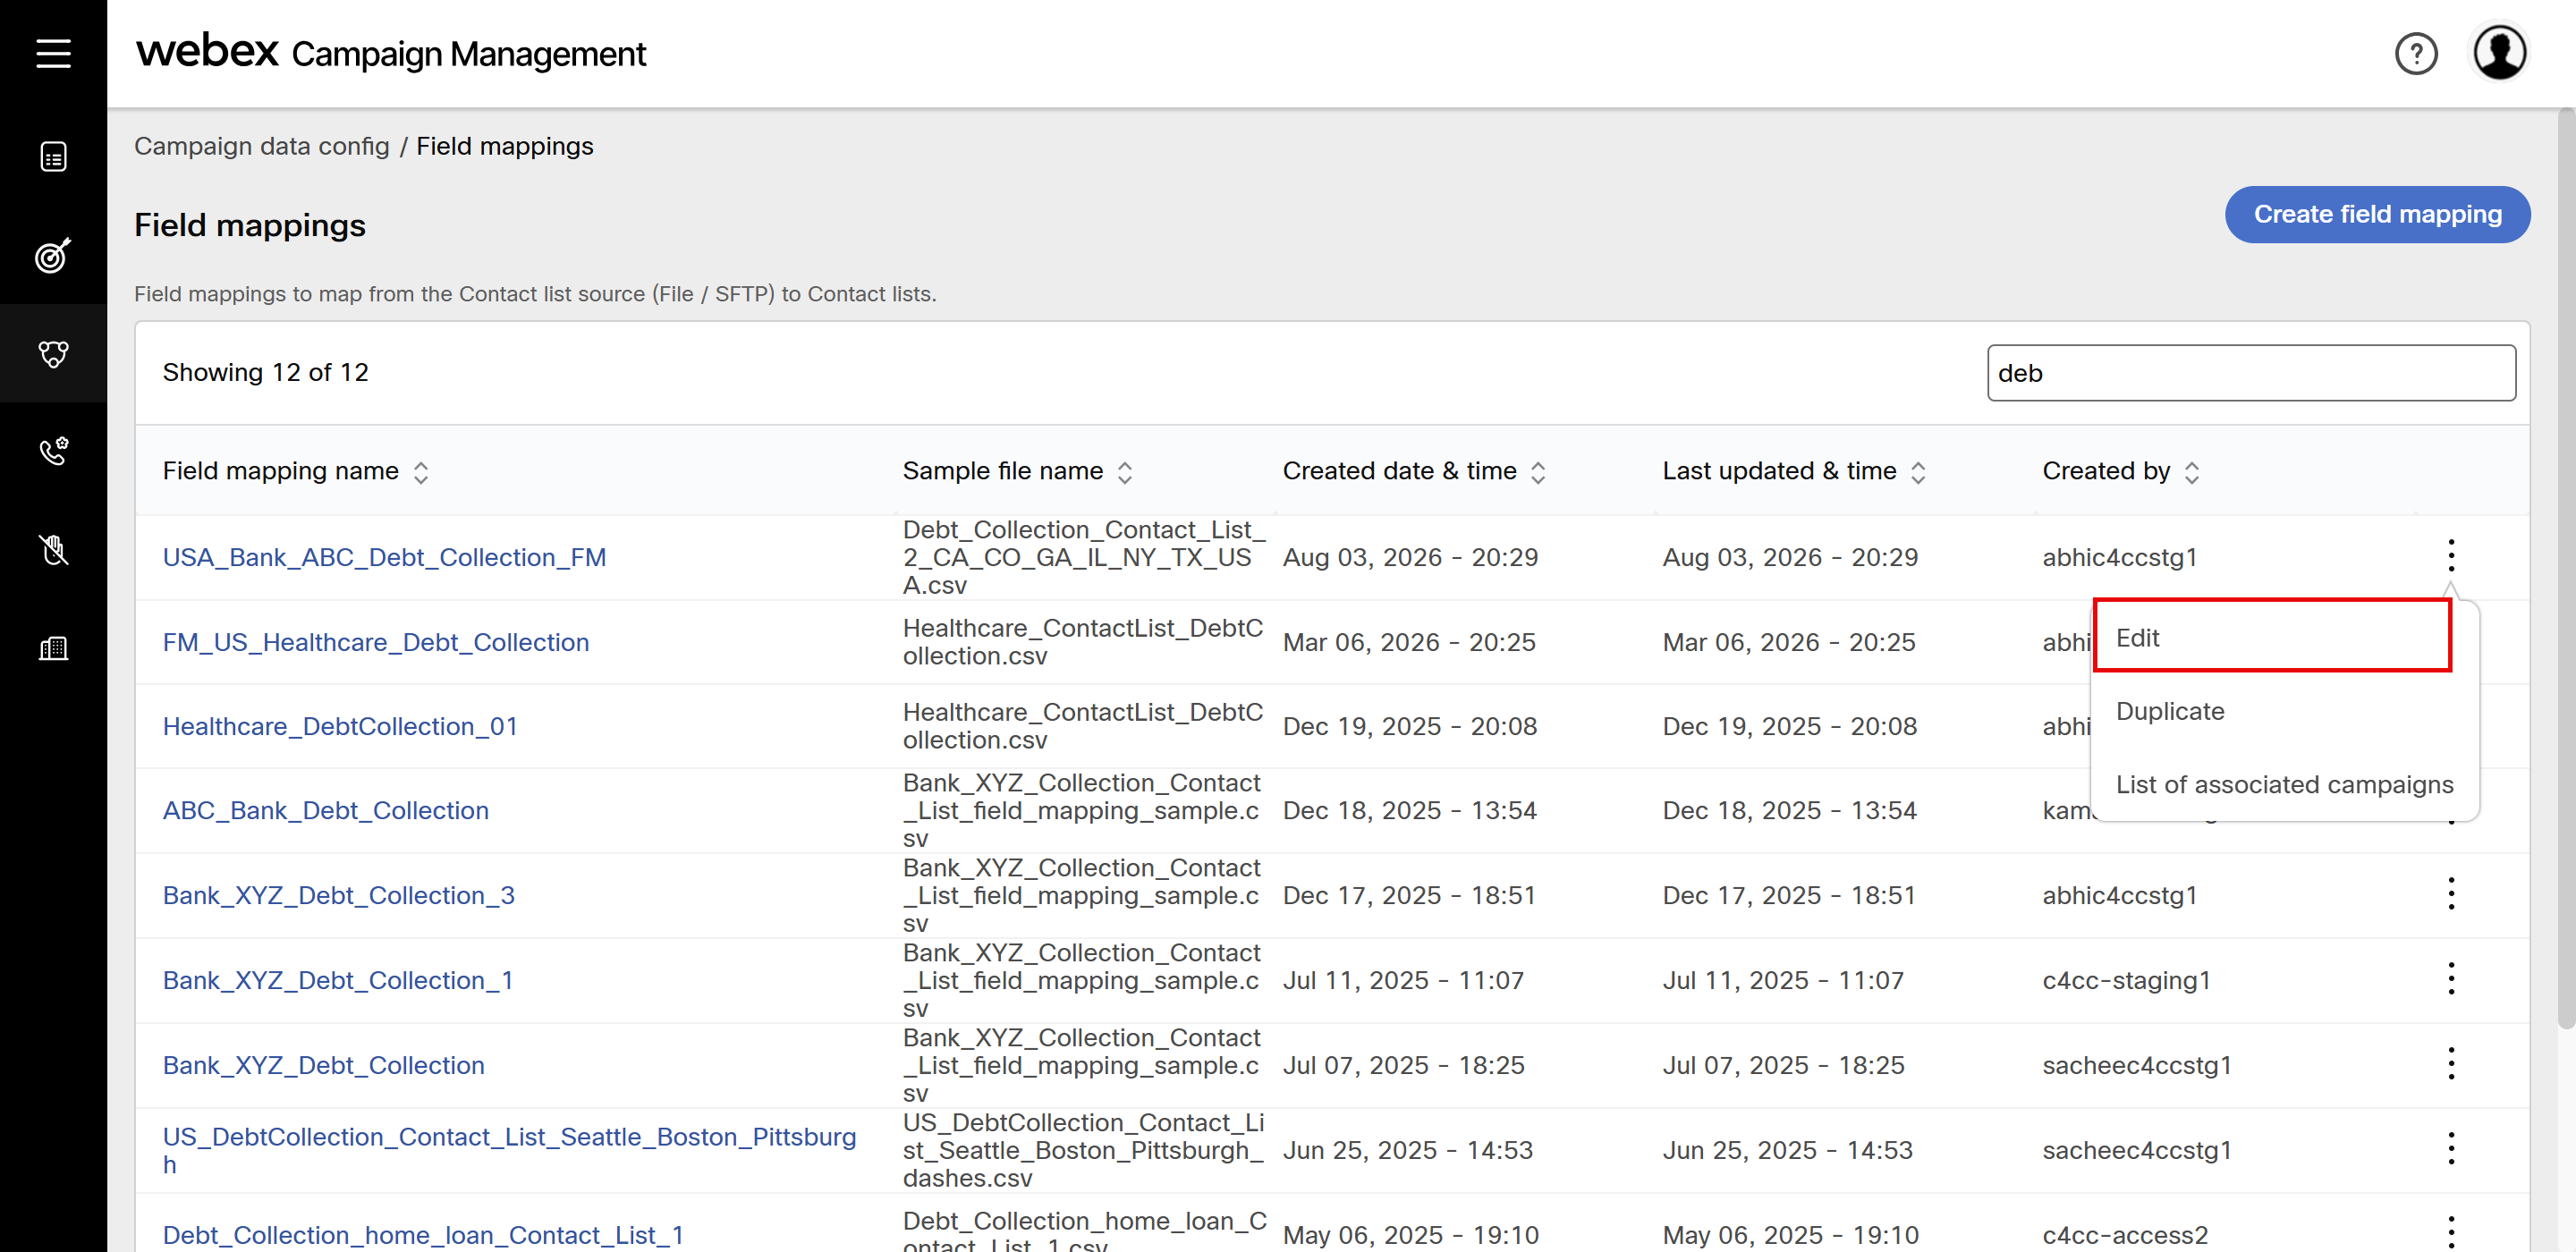Image resolution: width=2576 pixels, height=1252 pixels.
Task: Click created date 'Dec 18, 2025 - 13:54'
Action: click(1410, 810)
